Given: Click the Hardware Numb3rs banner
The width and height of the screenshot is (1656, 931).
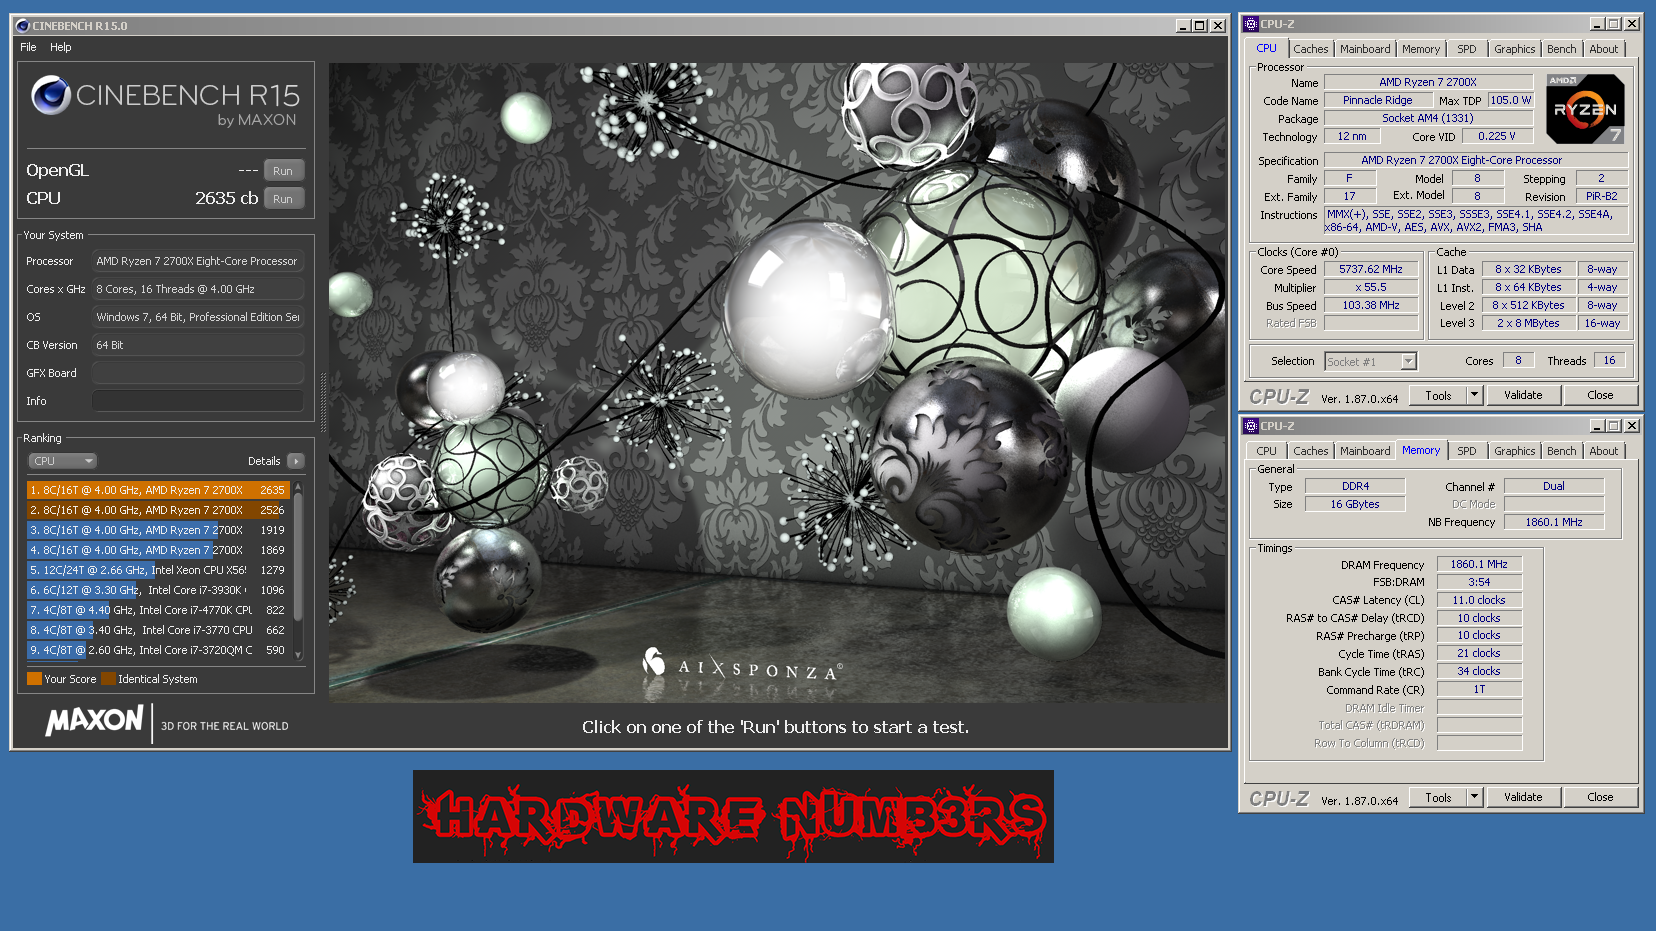Looking at the screenshot, I should [x=733, y=816].
